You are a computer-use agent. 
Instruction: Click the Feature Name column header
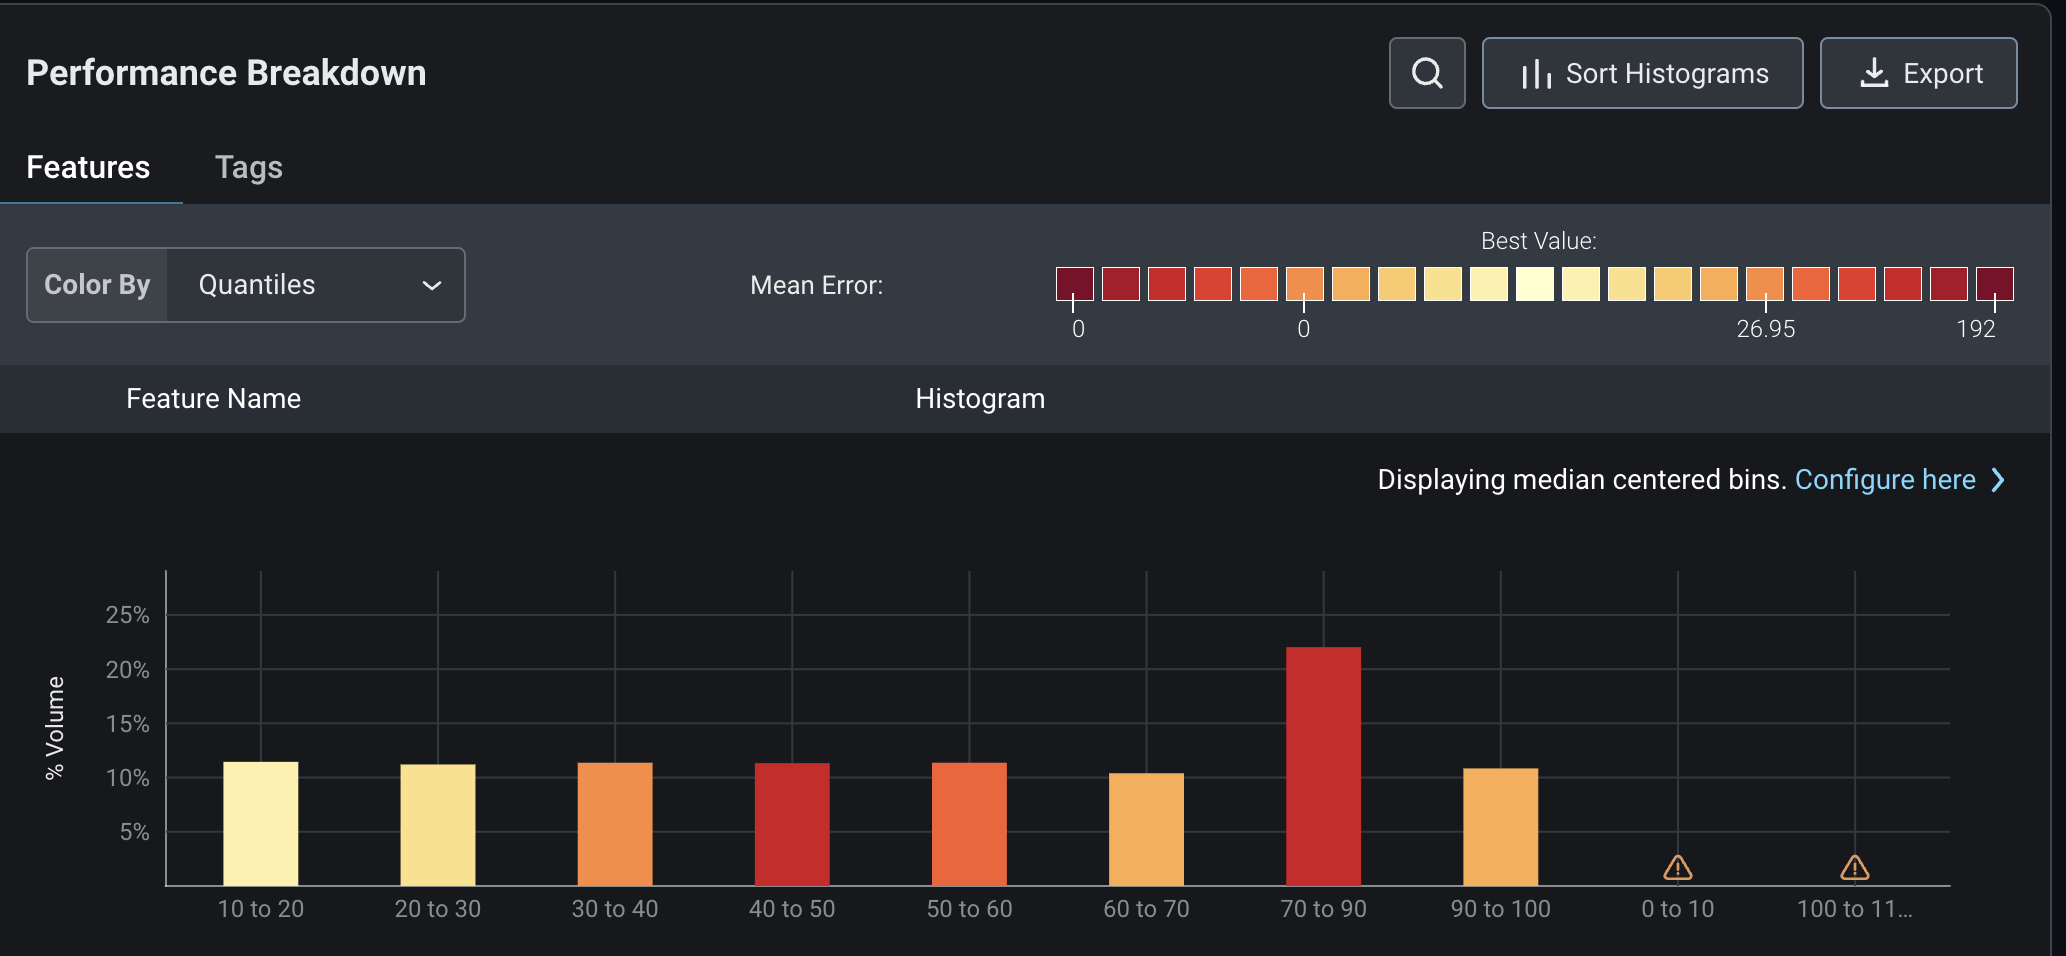click(213, 399)
